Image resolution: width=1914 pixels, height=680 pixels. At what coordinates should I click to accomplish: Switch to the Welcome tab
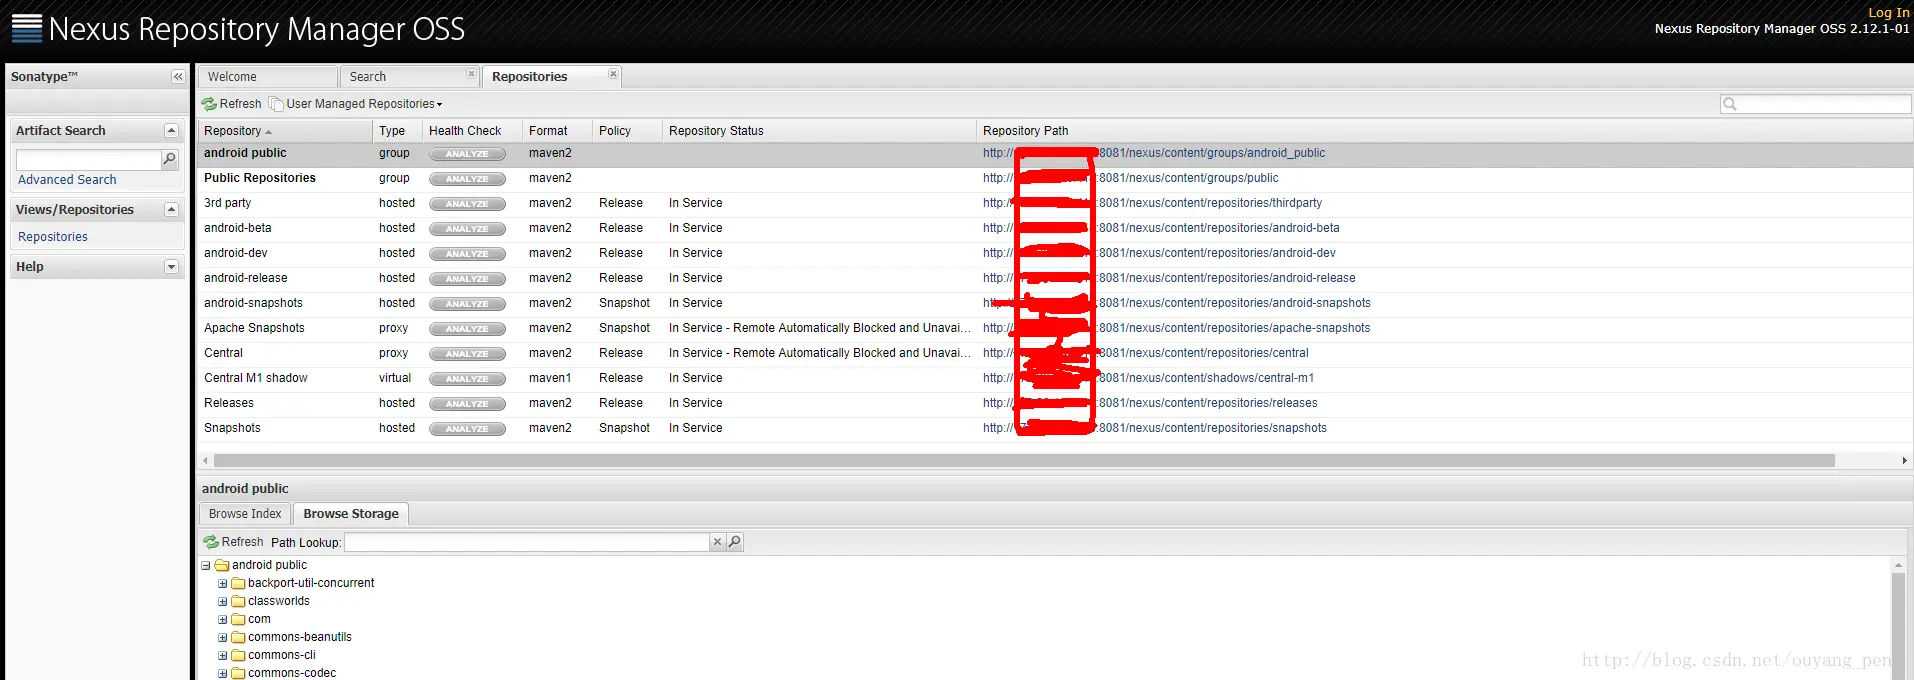(x=267, y=77)
